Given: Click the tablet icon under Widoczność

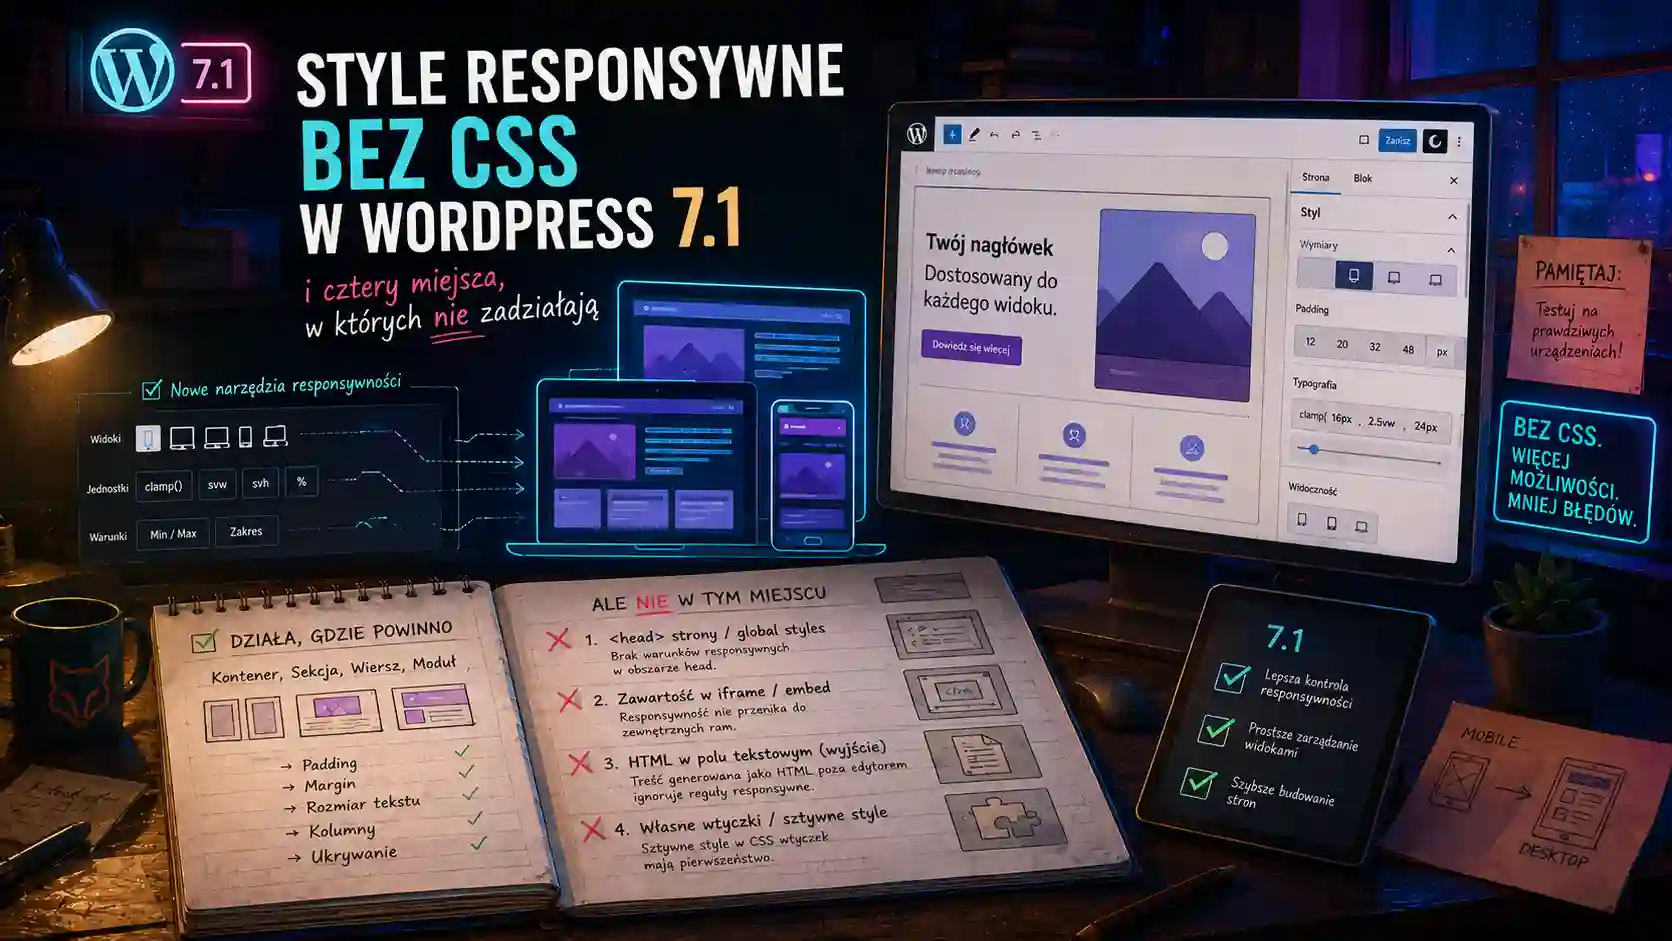Looking at the screenshot, I should [1331, 523].
